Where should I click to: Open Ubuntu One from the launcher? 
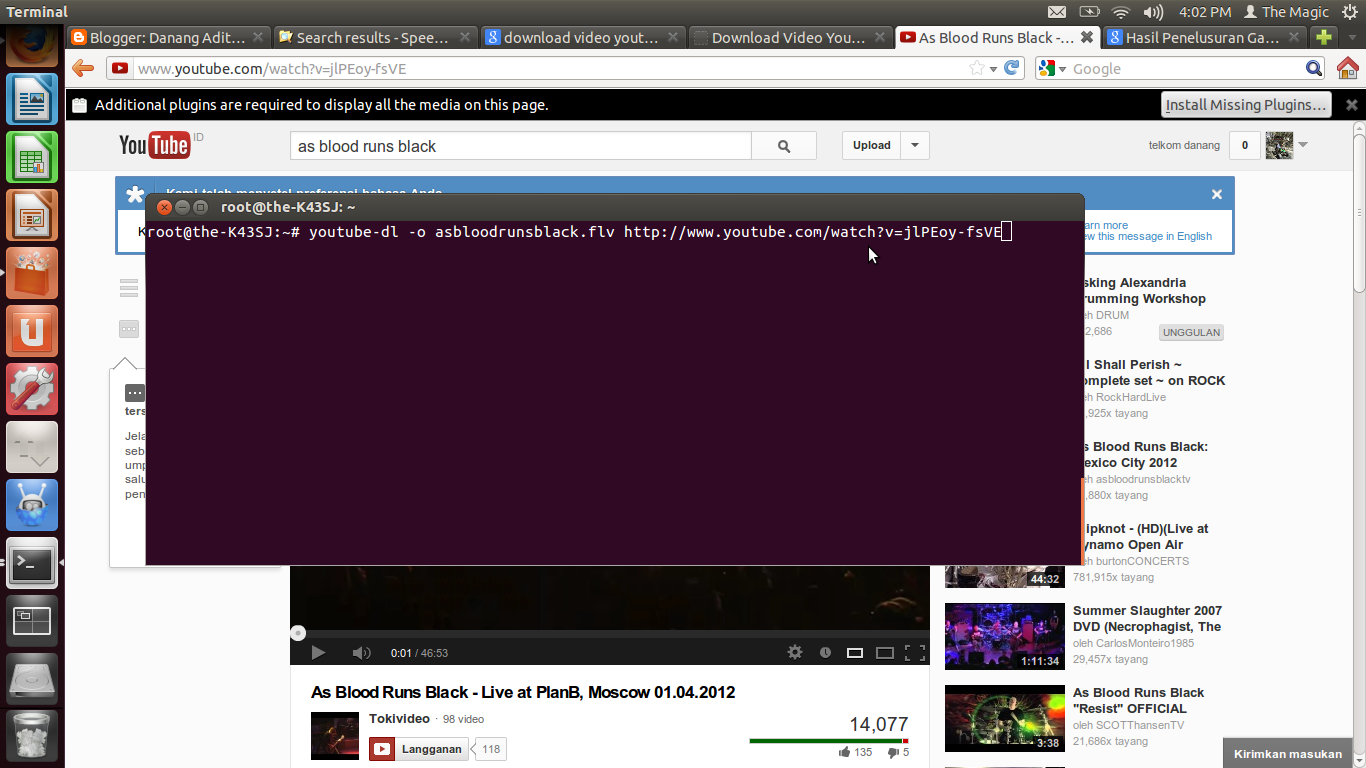coord(32,332)
